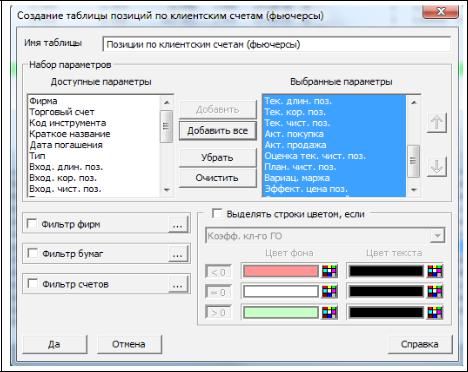Click the white '= 0' background color swatch
Screen dimensions: 468x372
point(281,292)
